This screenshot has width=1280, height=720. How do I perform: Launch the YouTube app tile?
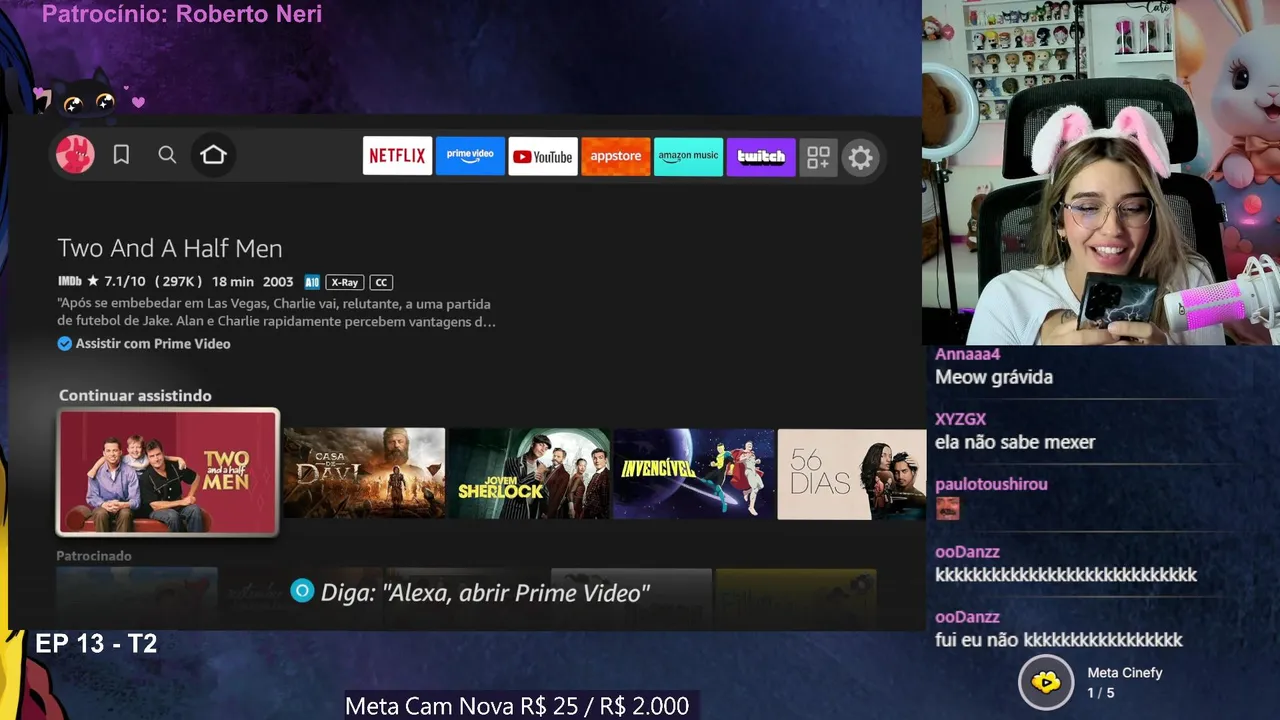click(543, 156)
